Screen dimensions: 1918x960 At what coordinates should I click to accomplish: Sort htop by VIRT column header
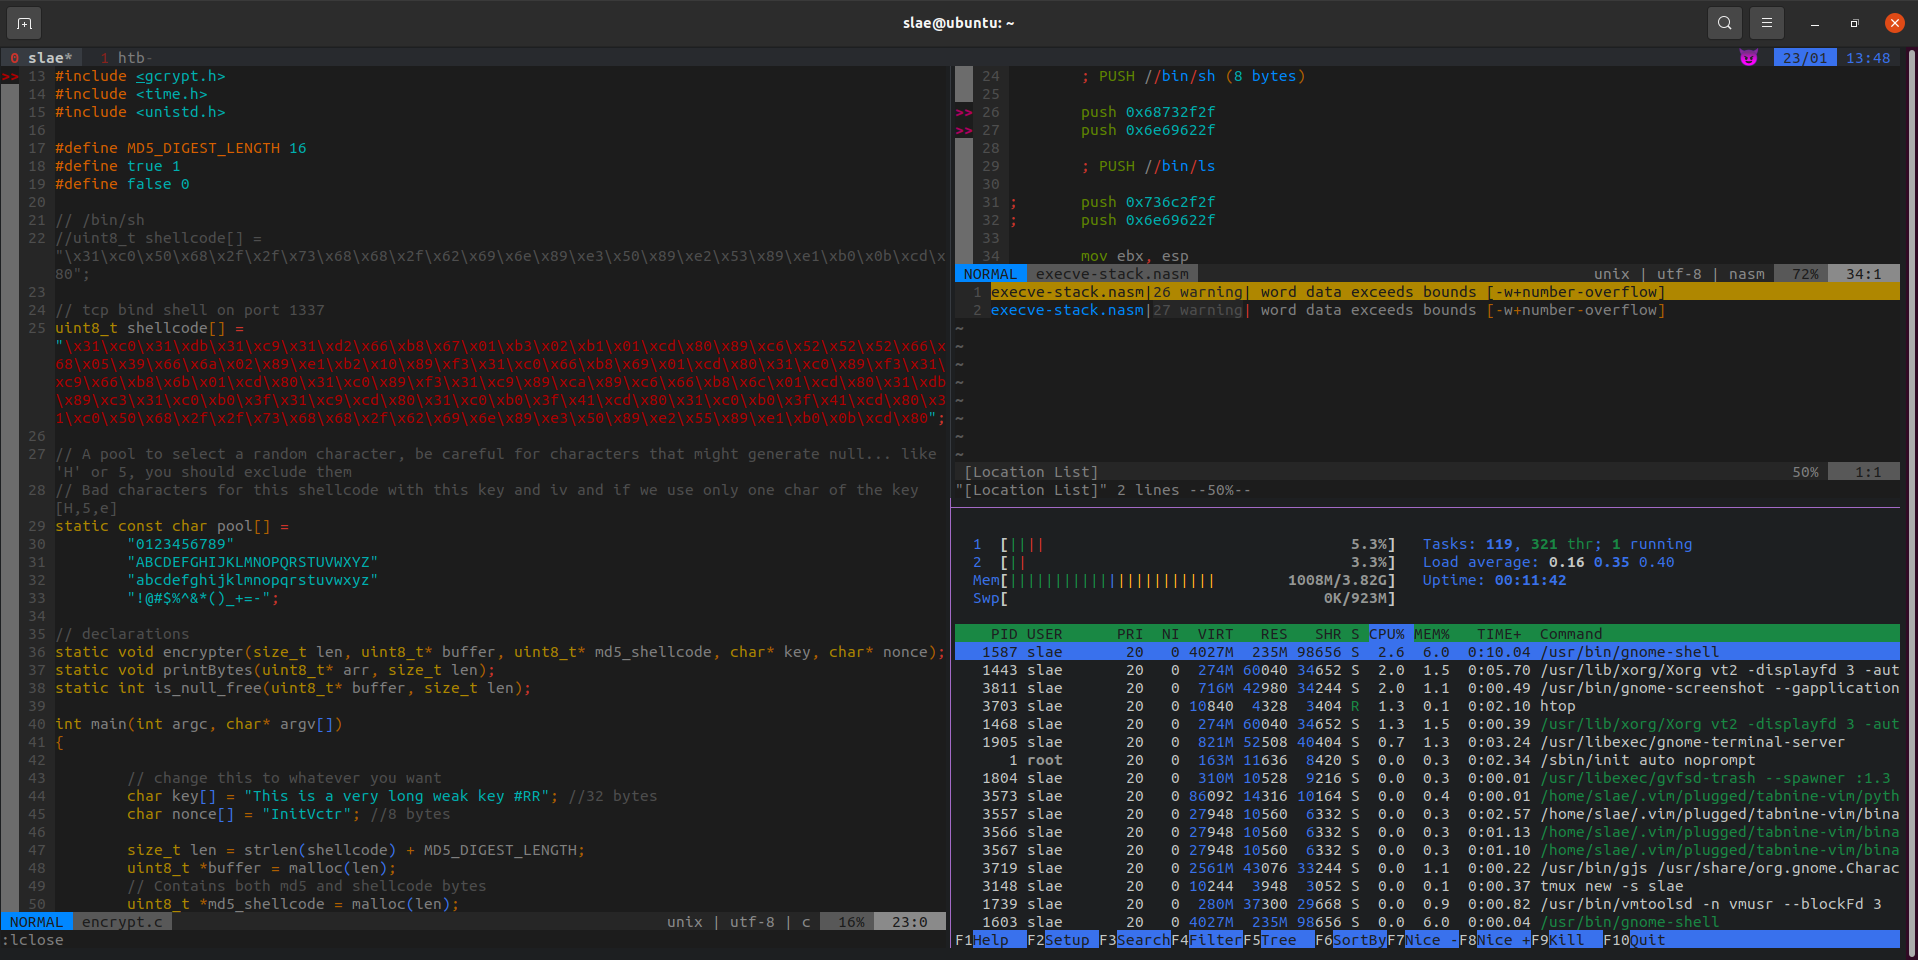click(1215, 634)
